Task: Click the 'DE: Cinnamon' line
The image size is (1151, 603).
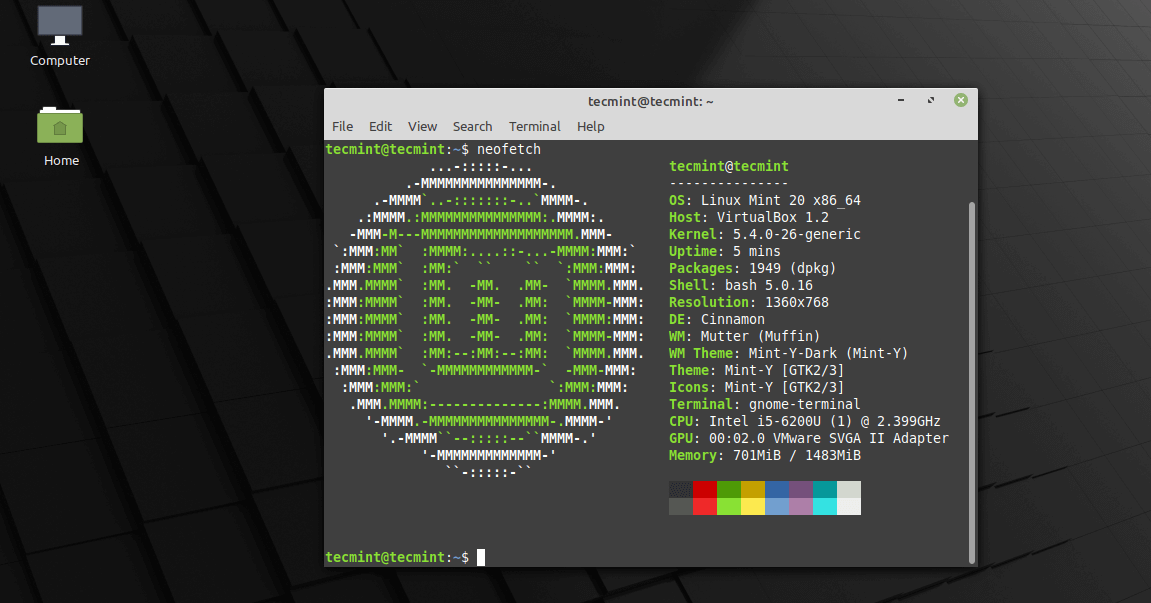Action: (x=716, y=319)
